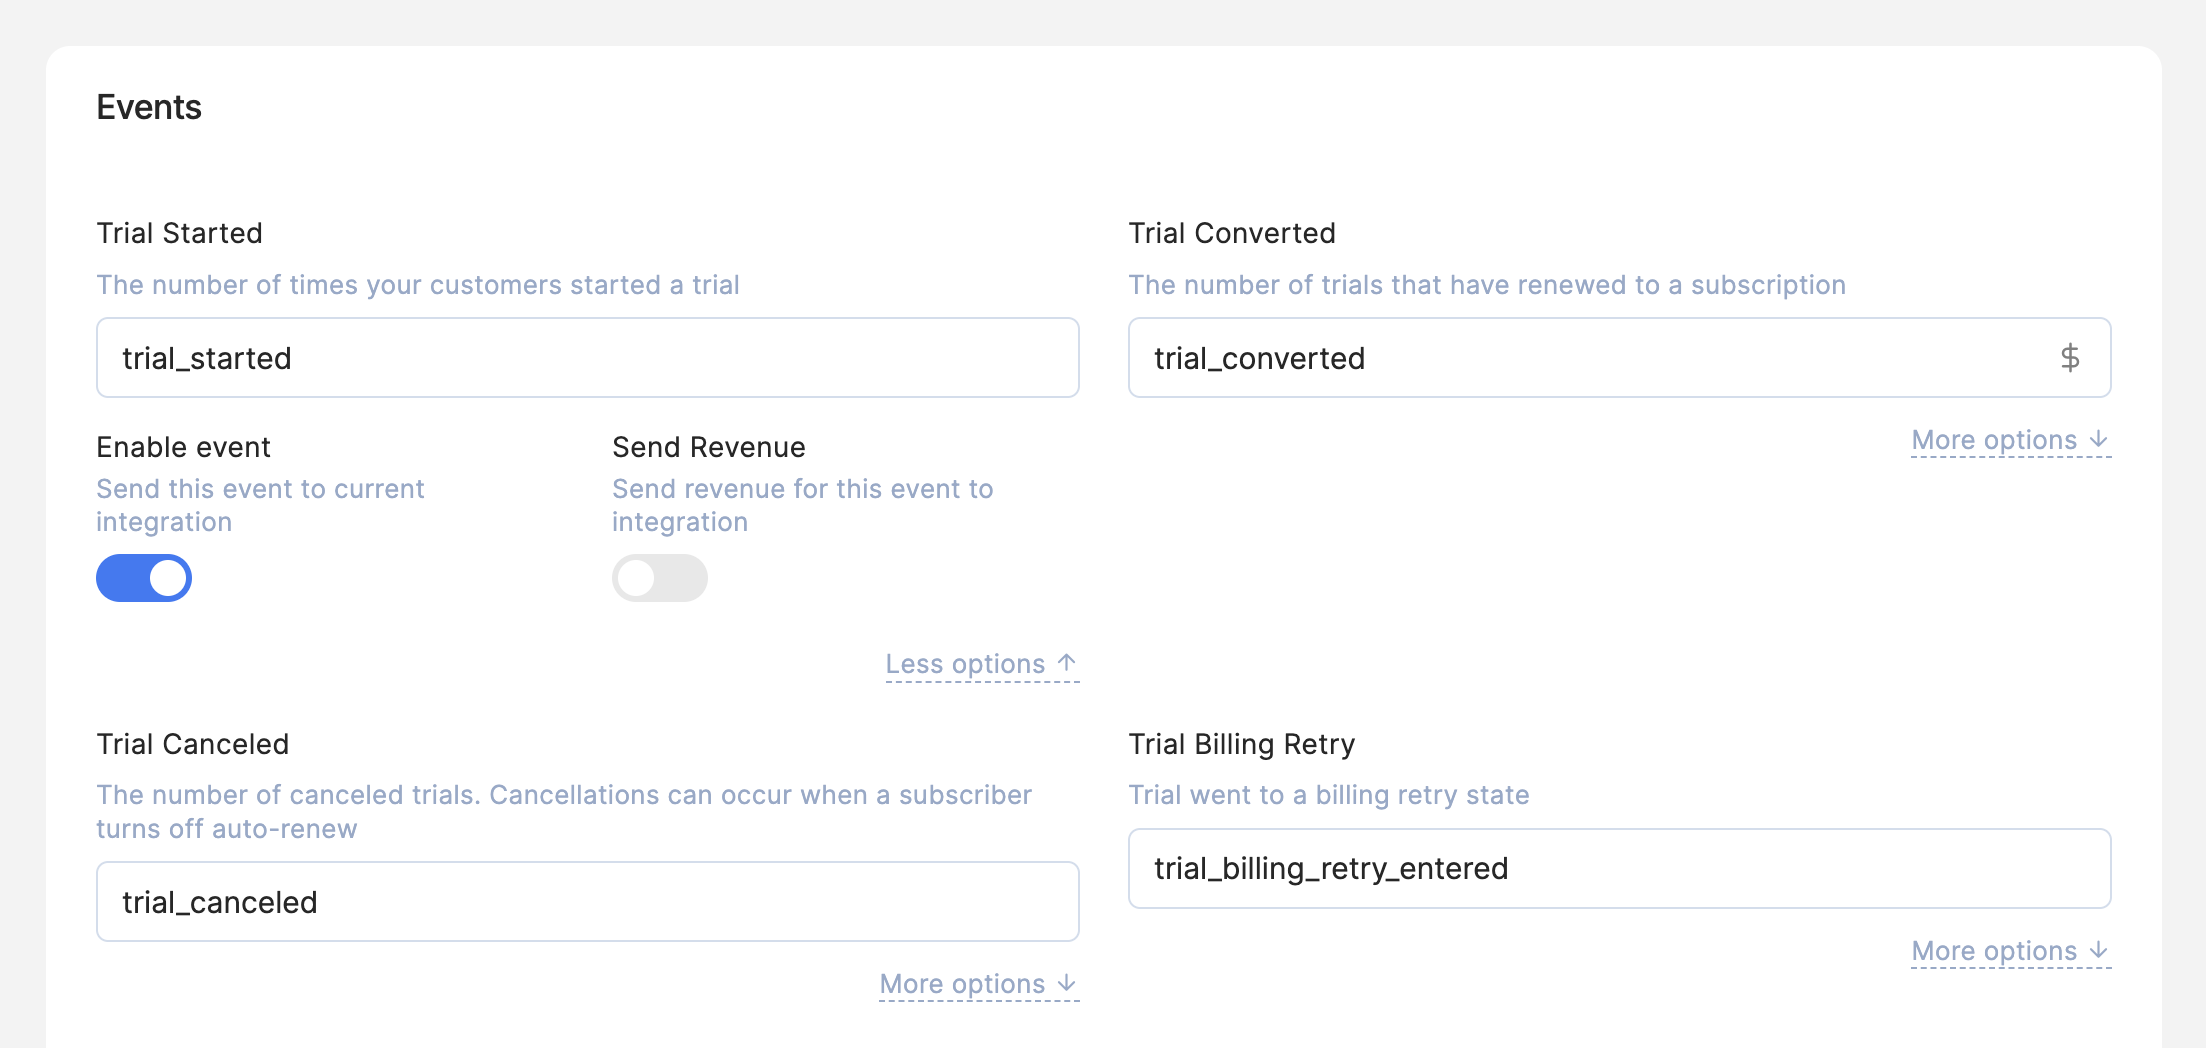Click the Trial Started field label
Screen dimensions: 2206x1048
pos(179,233)
